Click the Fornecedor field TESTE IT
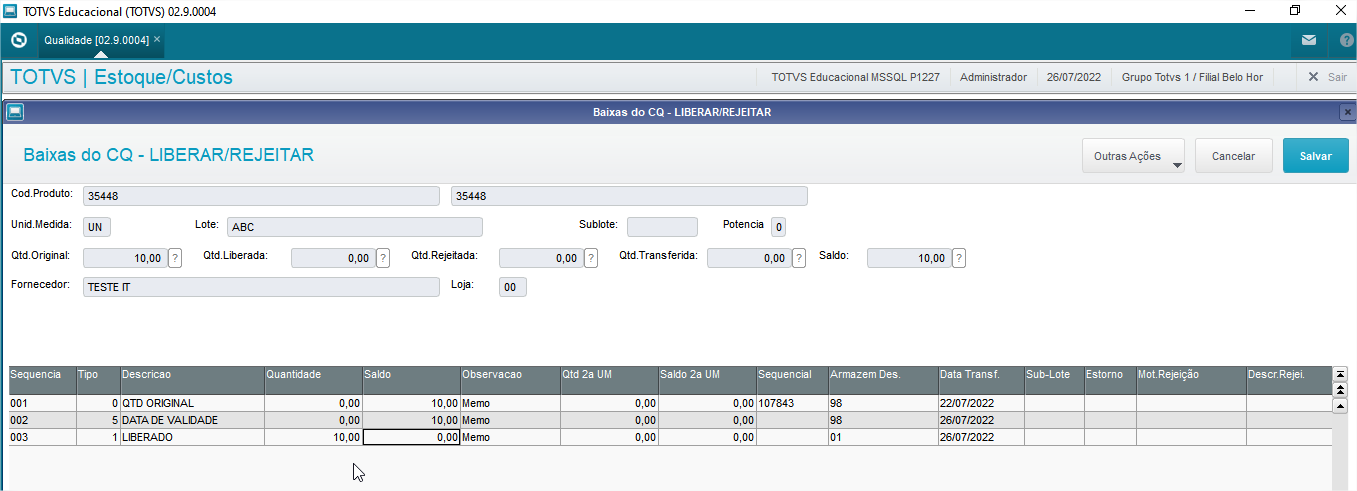Image resolution: width=1357 pixels, height=491 pixels. pyautogui.click(x=261, y=287)
